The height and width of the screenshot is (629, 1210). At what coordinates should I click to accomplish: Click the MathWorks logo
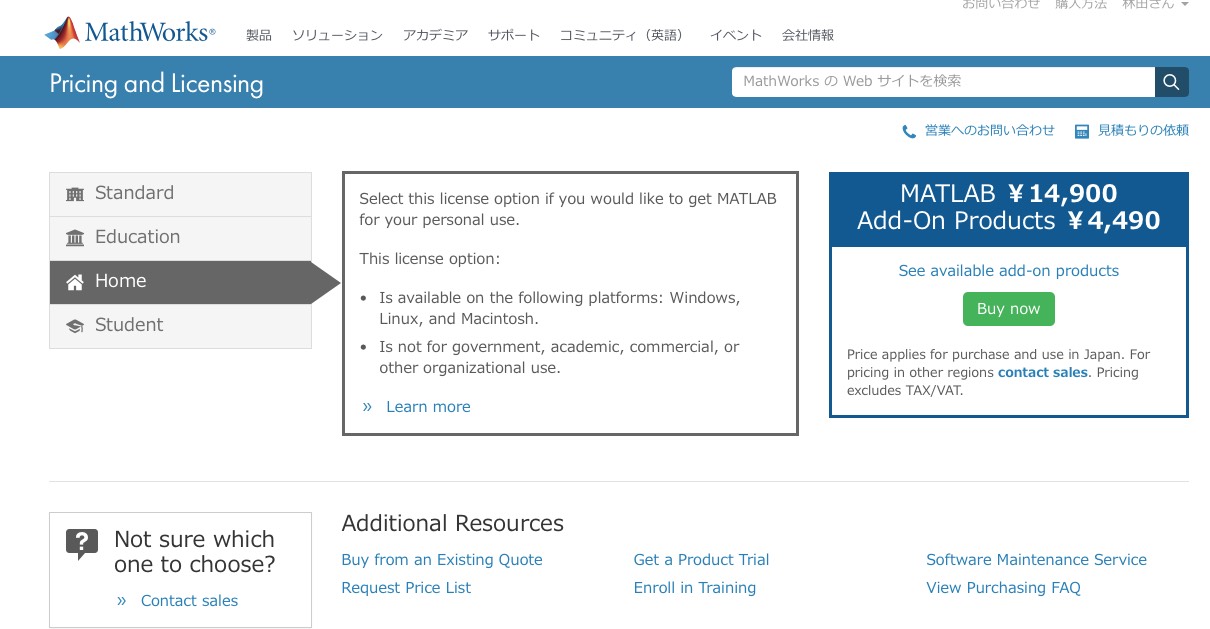pyautogui.click(x=130, y=32)
